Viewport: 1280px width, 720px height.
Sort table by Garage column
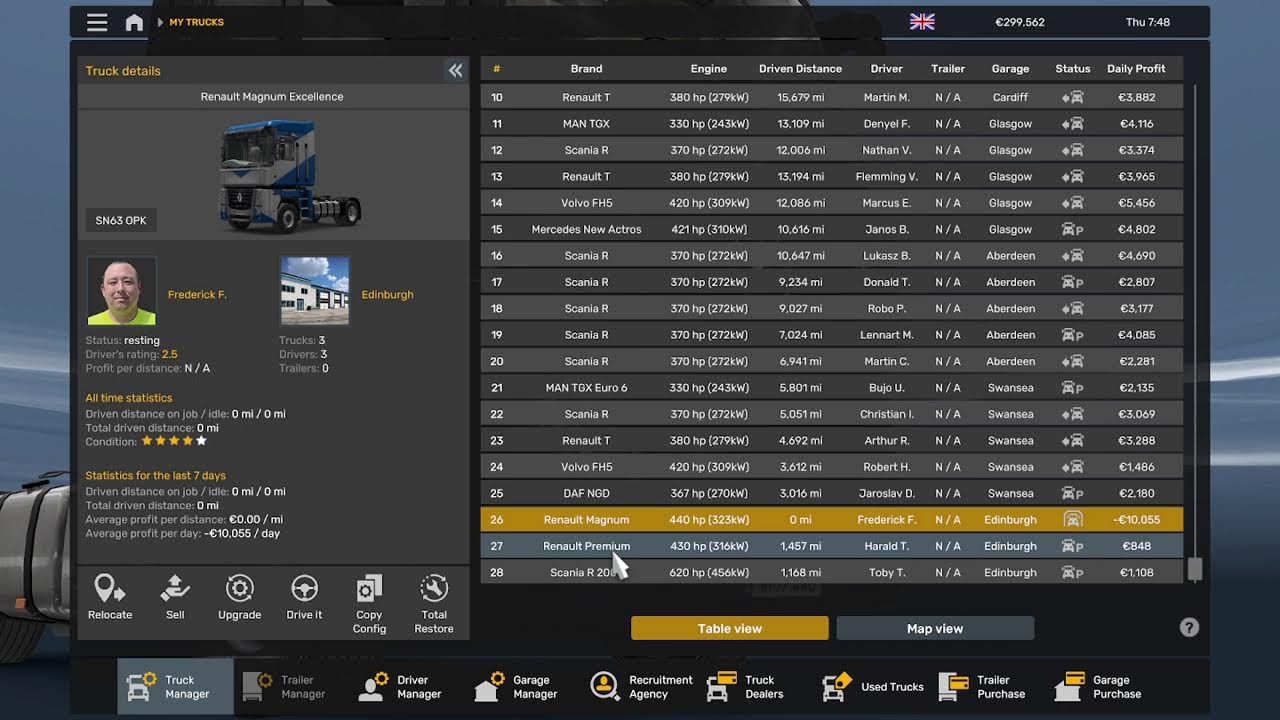pos(1010,69)
